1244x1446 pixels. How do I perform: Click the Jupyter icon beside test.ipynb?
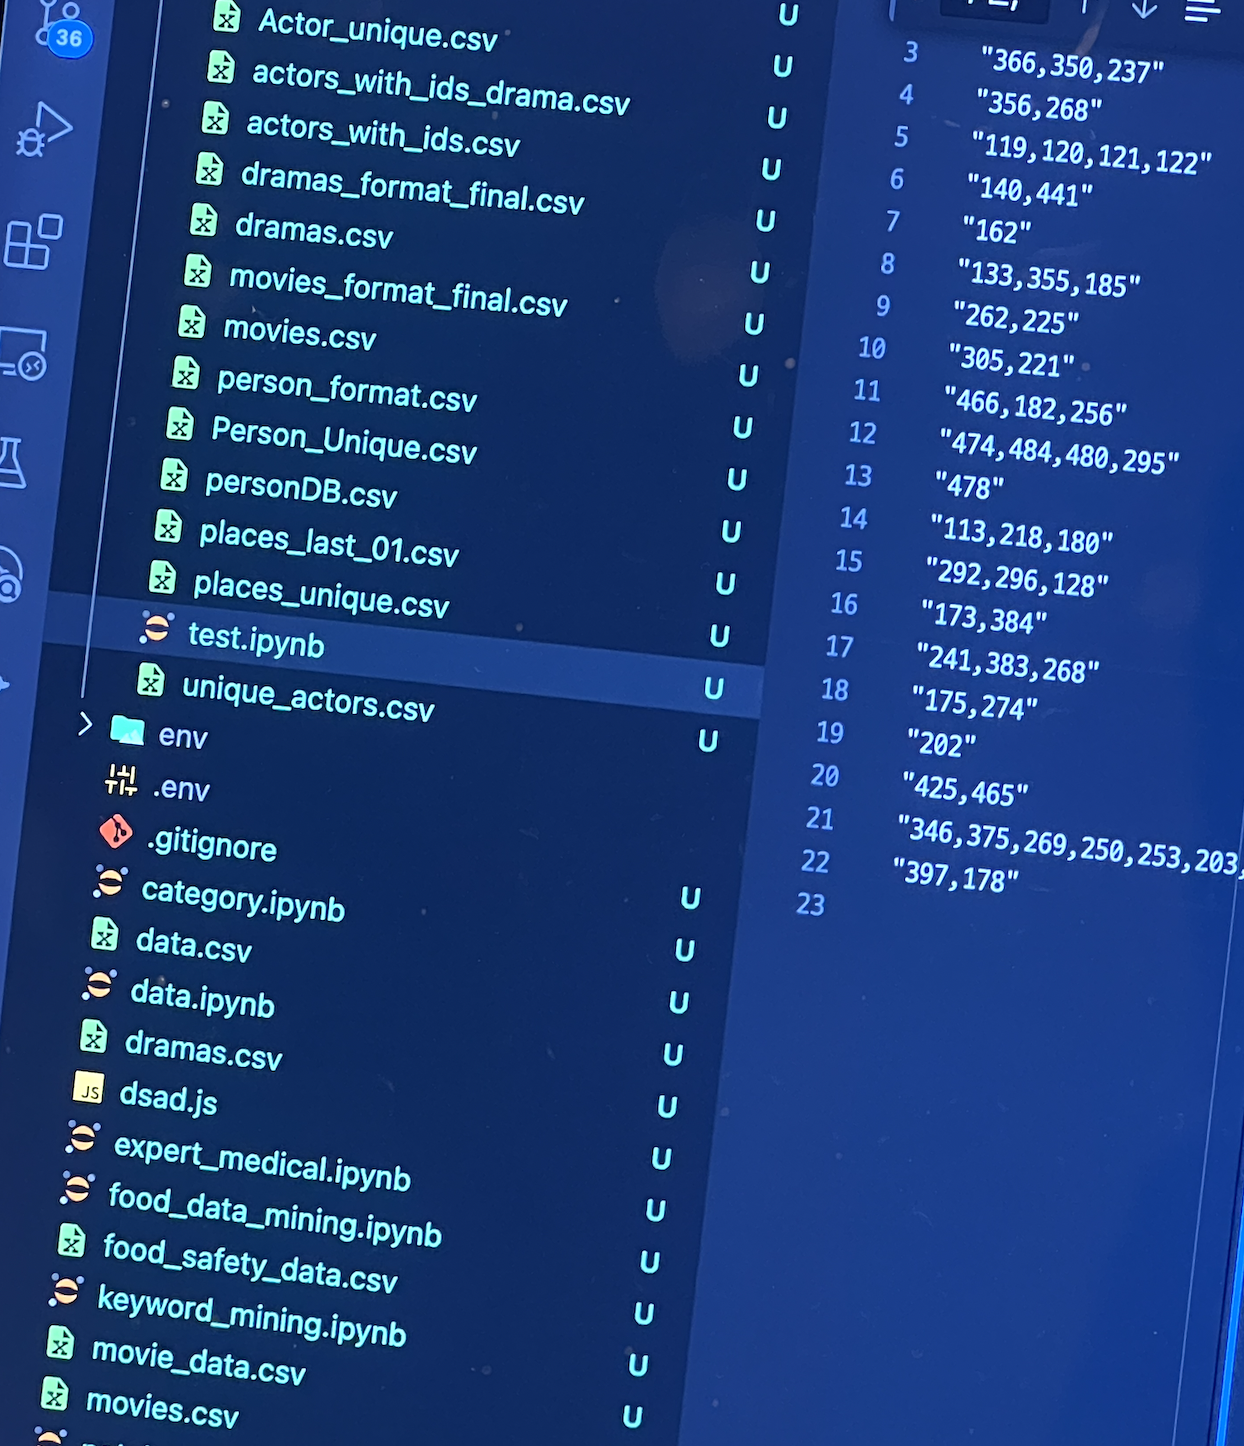(156, 628)
